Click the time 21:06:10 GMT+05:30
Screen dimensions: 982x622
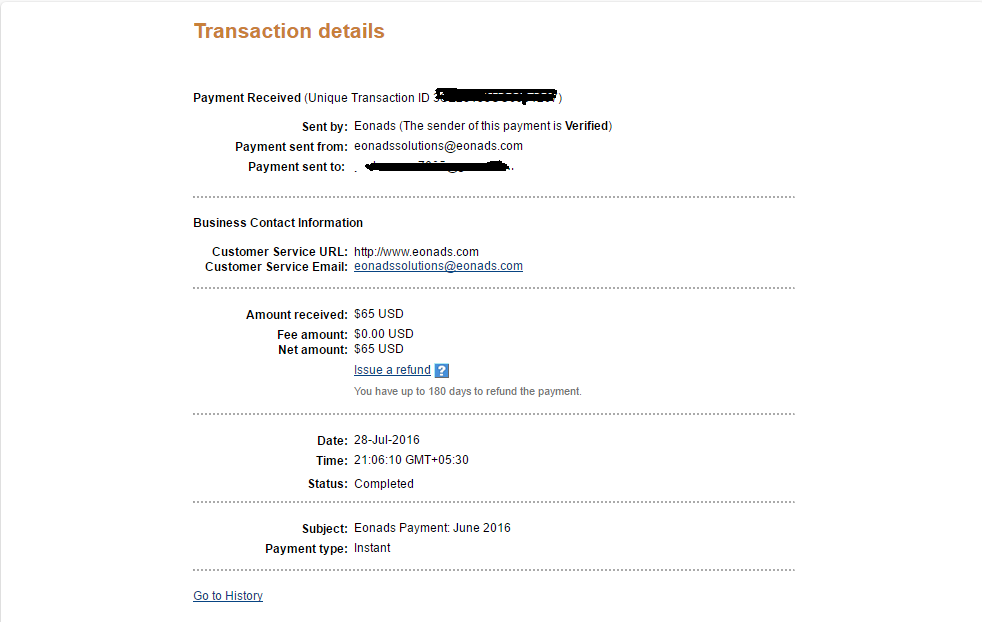point(411,460)
